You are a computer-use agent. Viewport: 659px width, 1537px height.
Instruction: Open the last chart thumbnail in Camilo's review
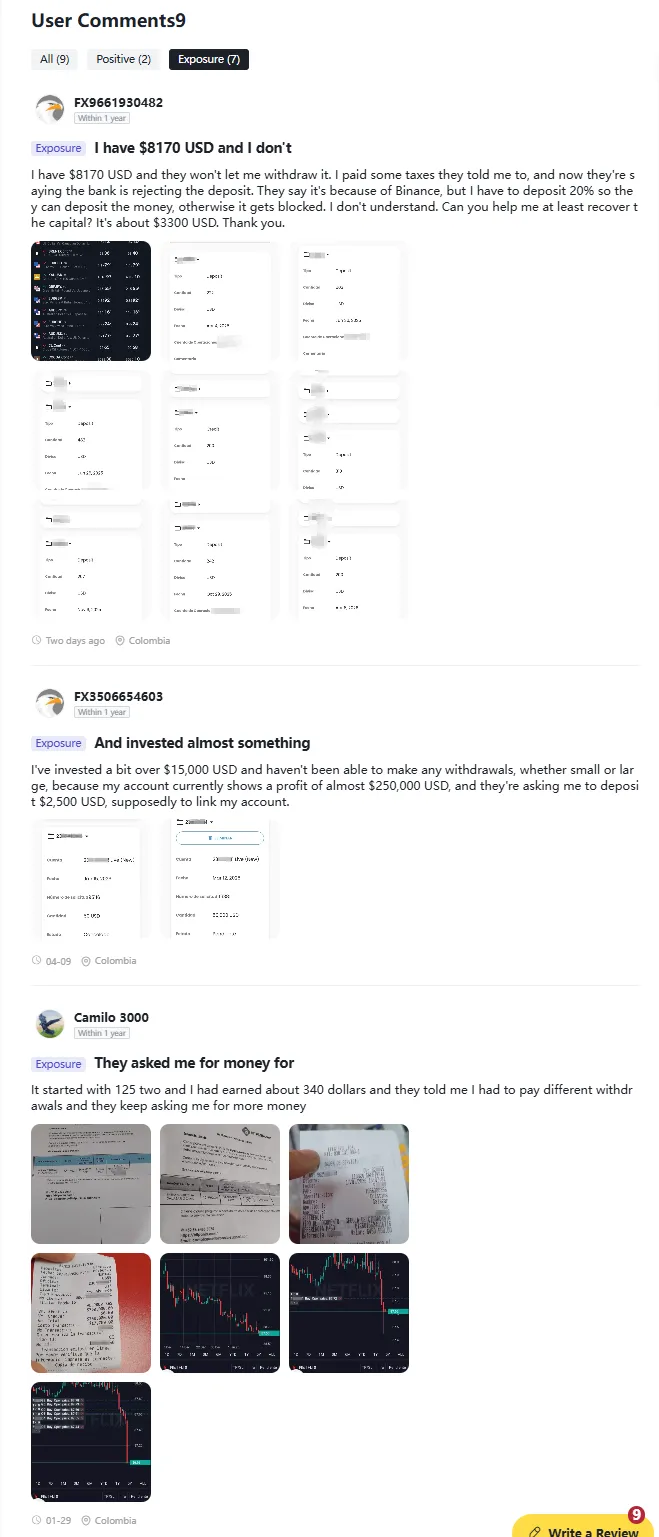coord(91,1442)
